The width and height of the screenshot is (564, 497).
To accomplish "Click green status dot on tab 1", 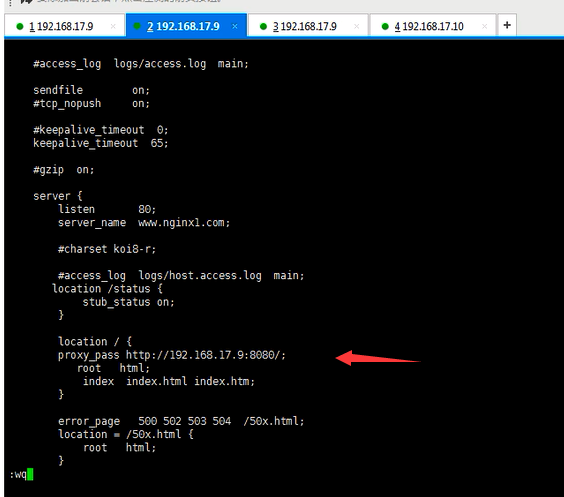I will pos(20,26).
